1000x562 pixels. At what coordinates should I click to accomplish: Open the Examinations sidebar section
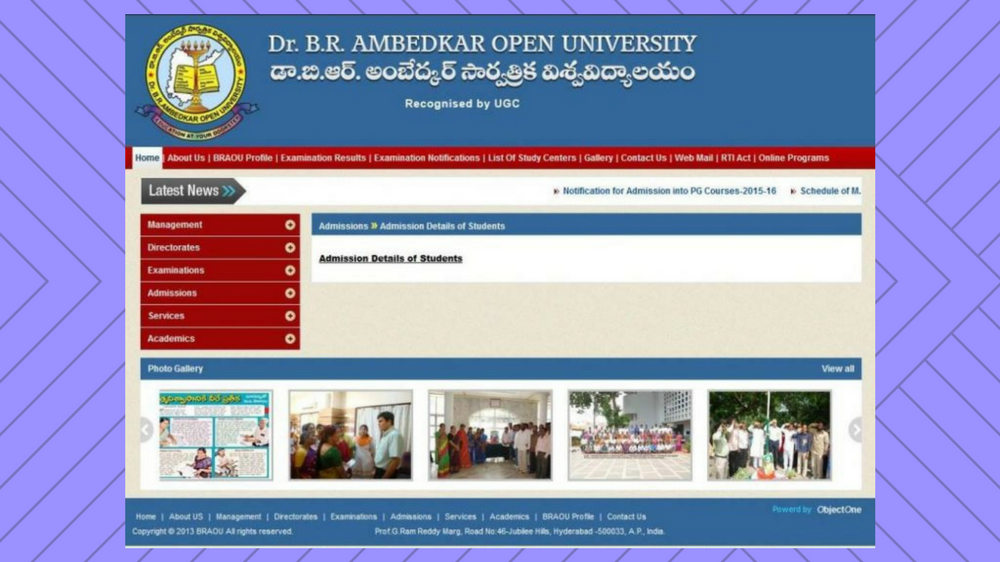coord(220,270)
